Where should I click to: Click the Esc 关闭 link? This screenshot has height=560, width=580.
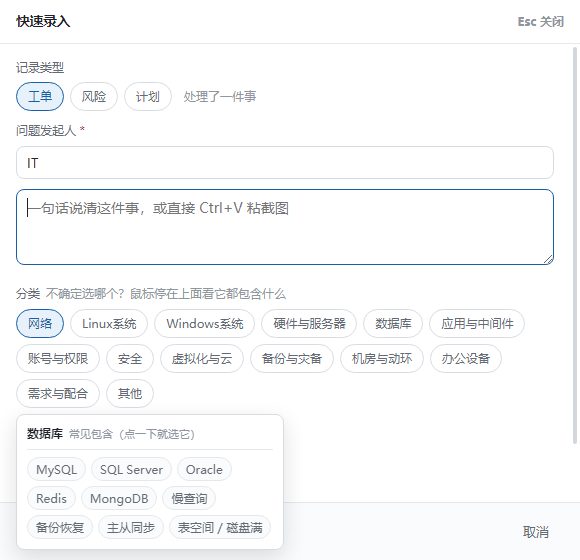coord(540,22)
